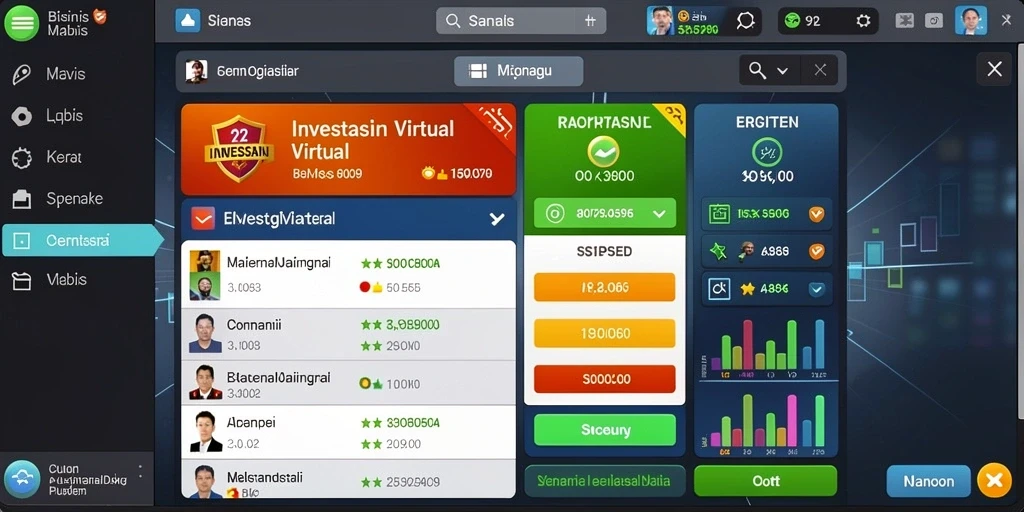
Task: Open dropdown arrow next to panel search
Action: click(x=782, y=71)
